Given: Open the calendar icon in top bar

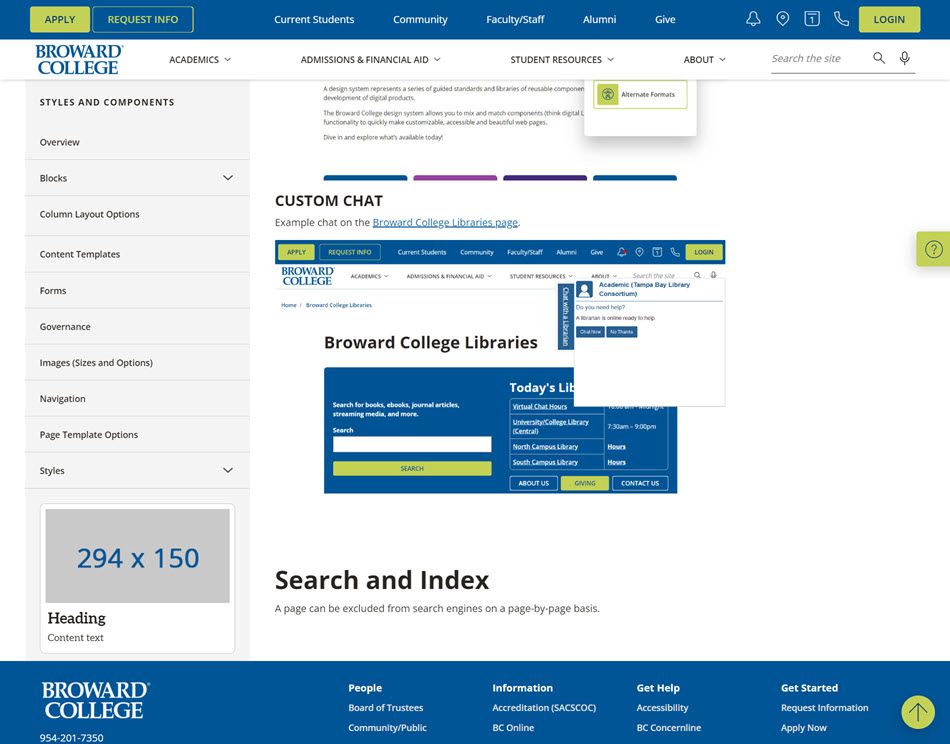Looking at the screenshot, I should point(812,19).
